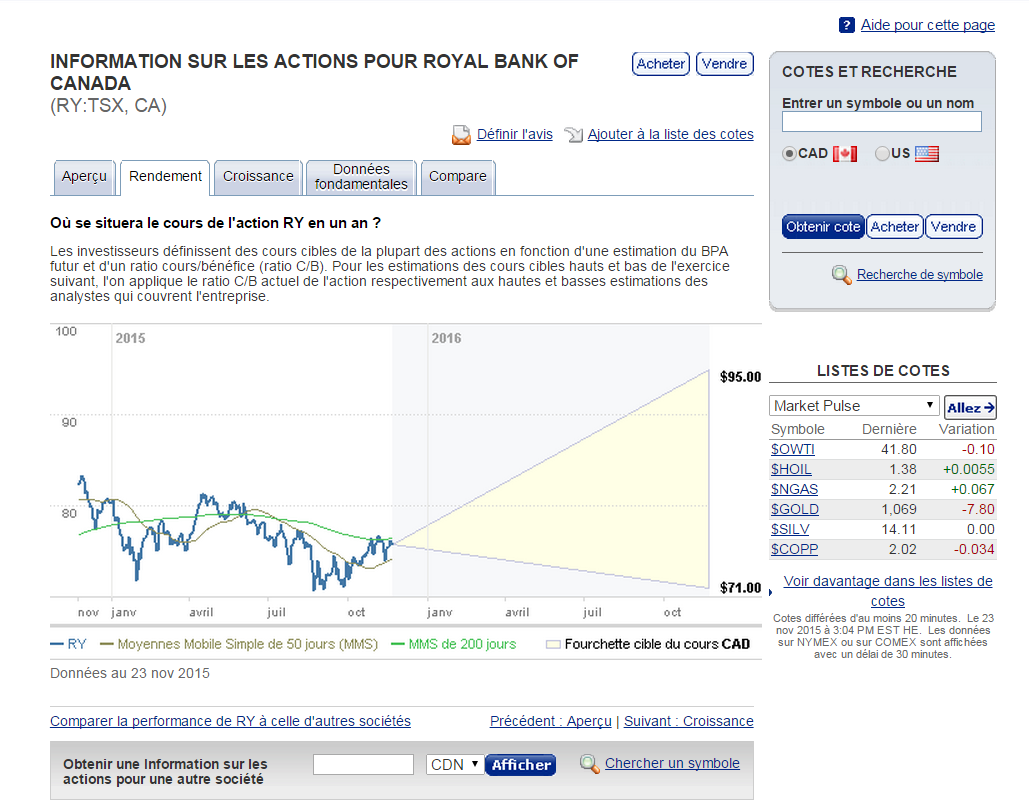The width and height of the screenshot is (1029, 810).
Task: Click the $95.00 high target label
Action: tap(740, 377)
